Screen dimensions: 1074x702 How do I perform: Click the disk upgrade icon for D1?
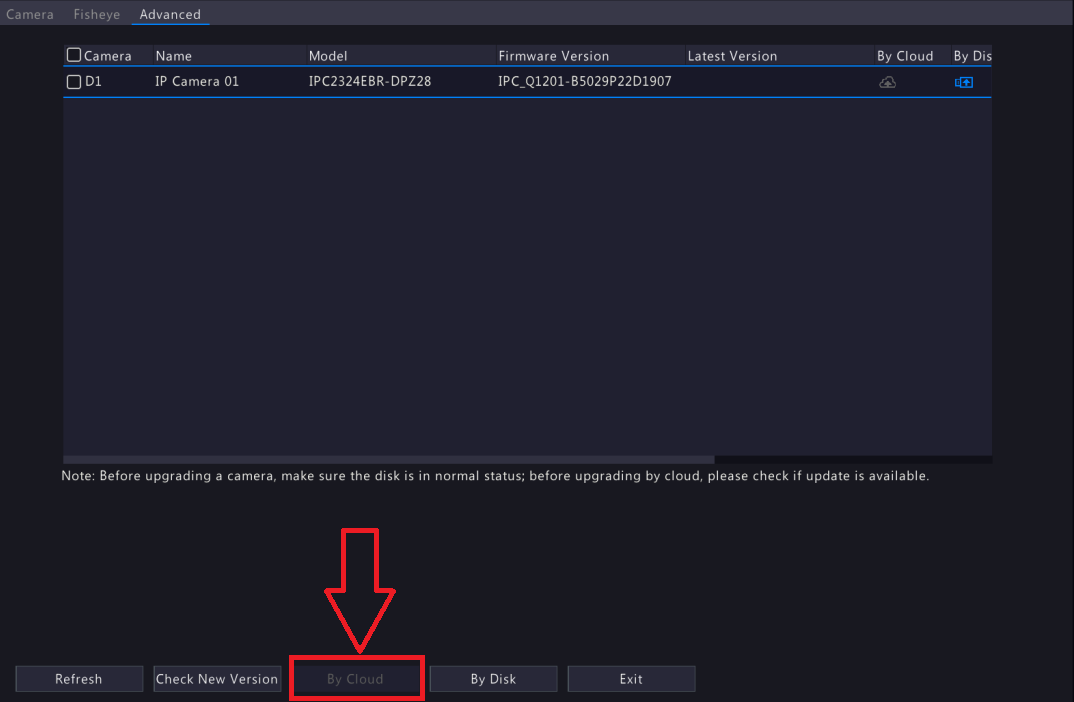964,82
